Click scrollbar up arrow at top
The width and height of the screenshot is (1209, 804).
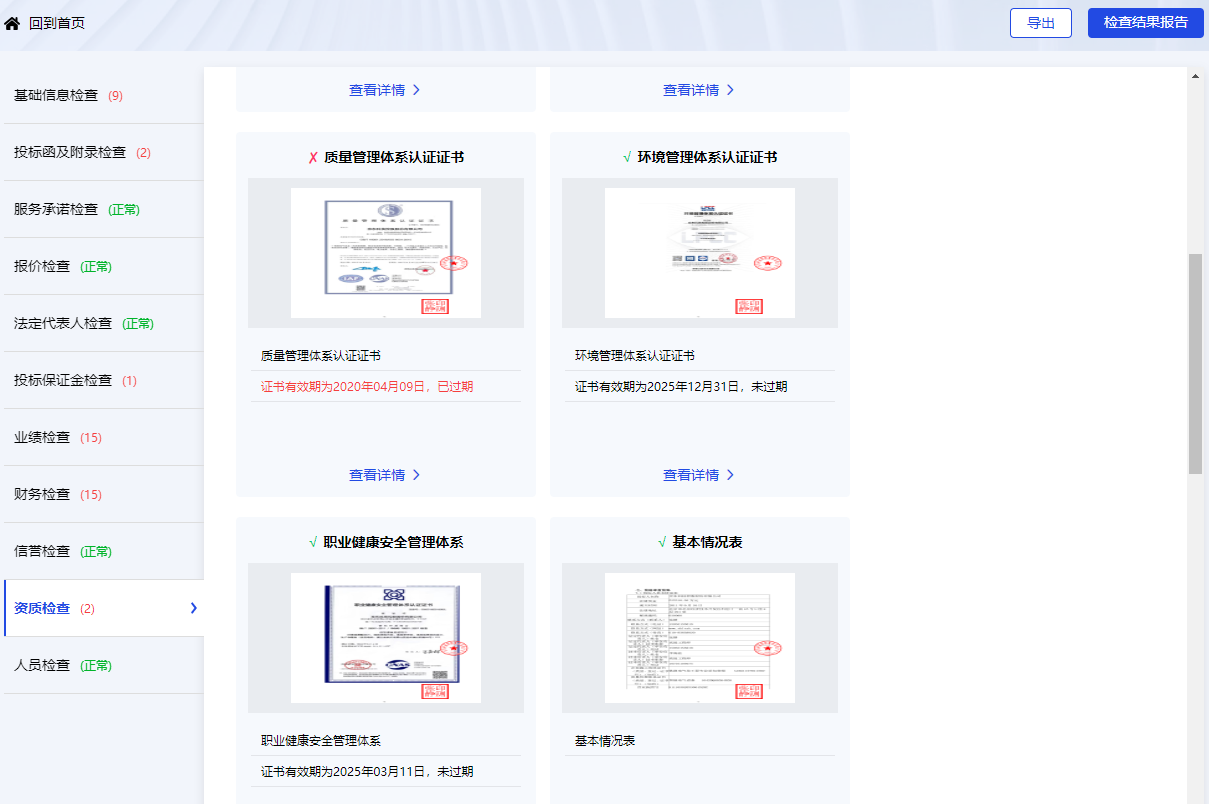point(1195,74)
